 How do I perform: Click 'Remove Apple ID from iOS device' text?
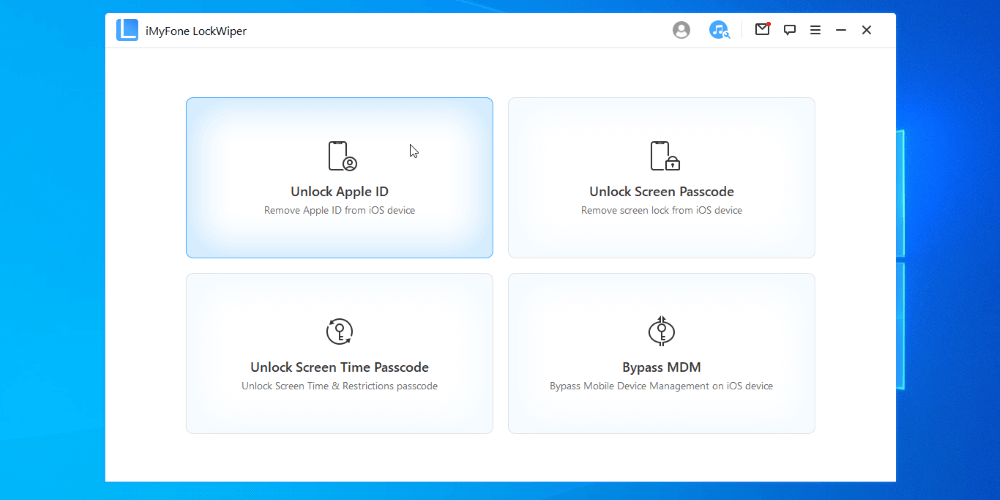(x=339, y=210)
